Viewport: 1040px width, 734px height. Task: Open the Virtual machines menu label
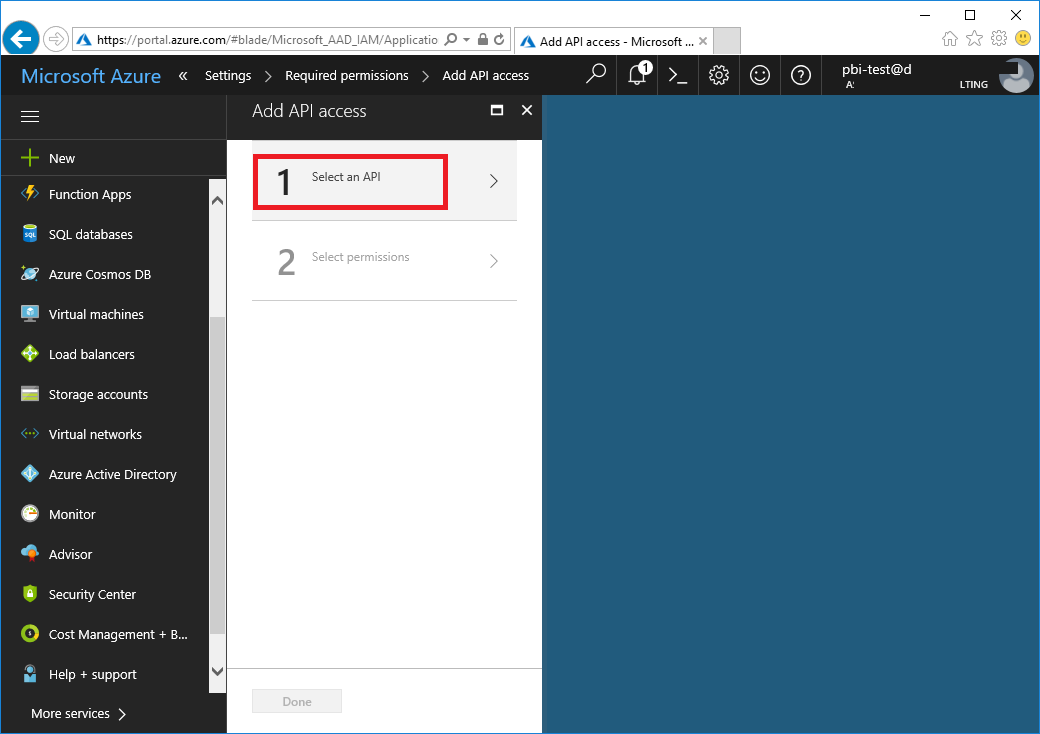96,314
